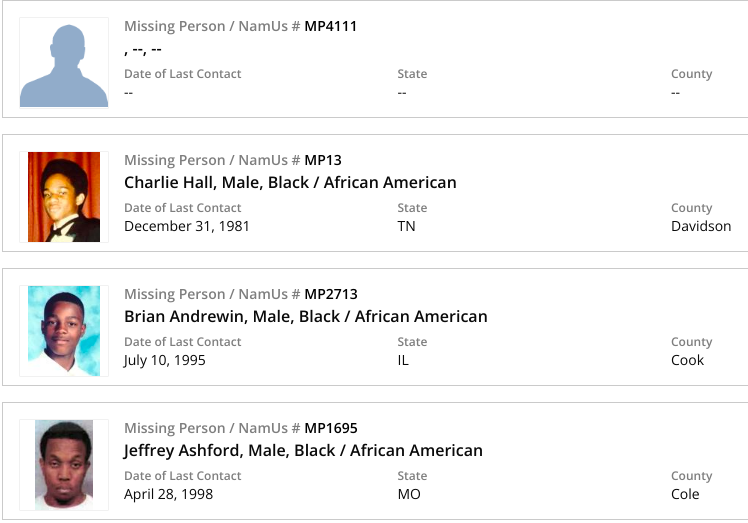
Task: Select case number MP1695
Action: click(330, 428)
